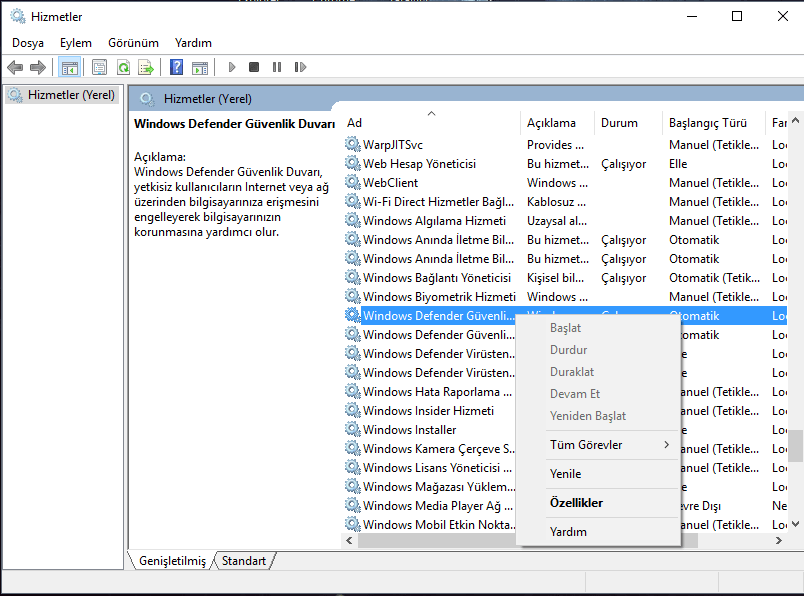Click the Pause Service toolbar icon
The width and height of the screenshot is (807, 596).
[x=277, y=67]
